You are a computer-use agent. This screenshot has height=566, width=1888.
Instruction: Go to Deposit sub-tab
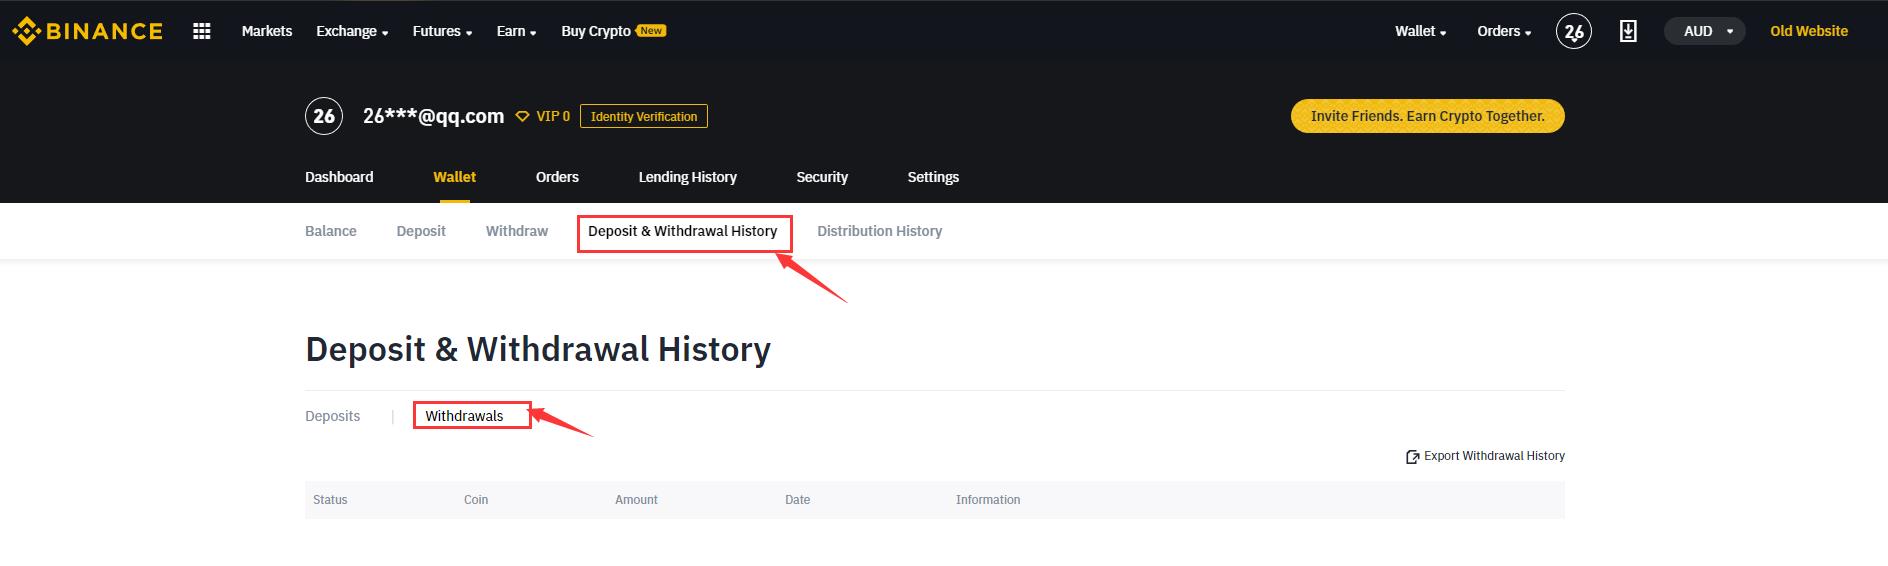tap(421, 231)
